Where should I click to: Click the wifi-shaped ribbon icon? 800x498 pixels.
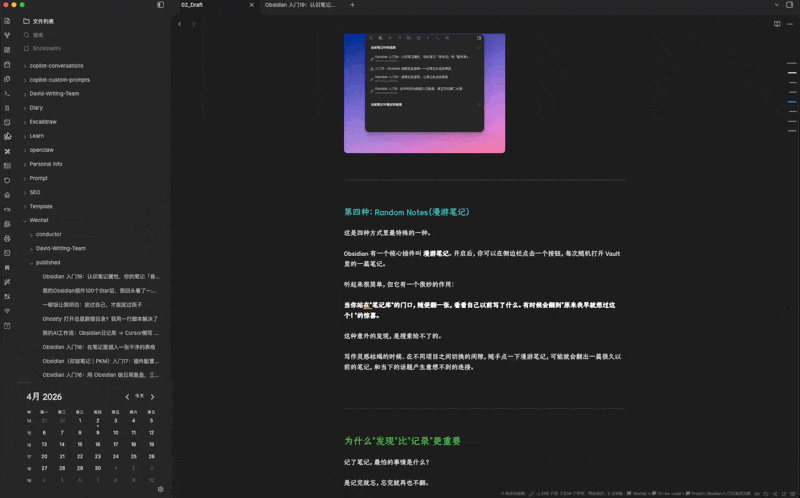click(7, 311)
